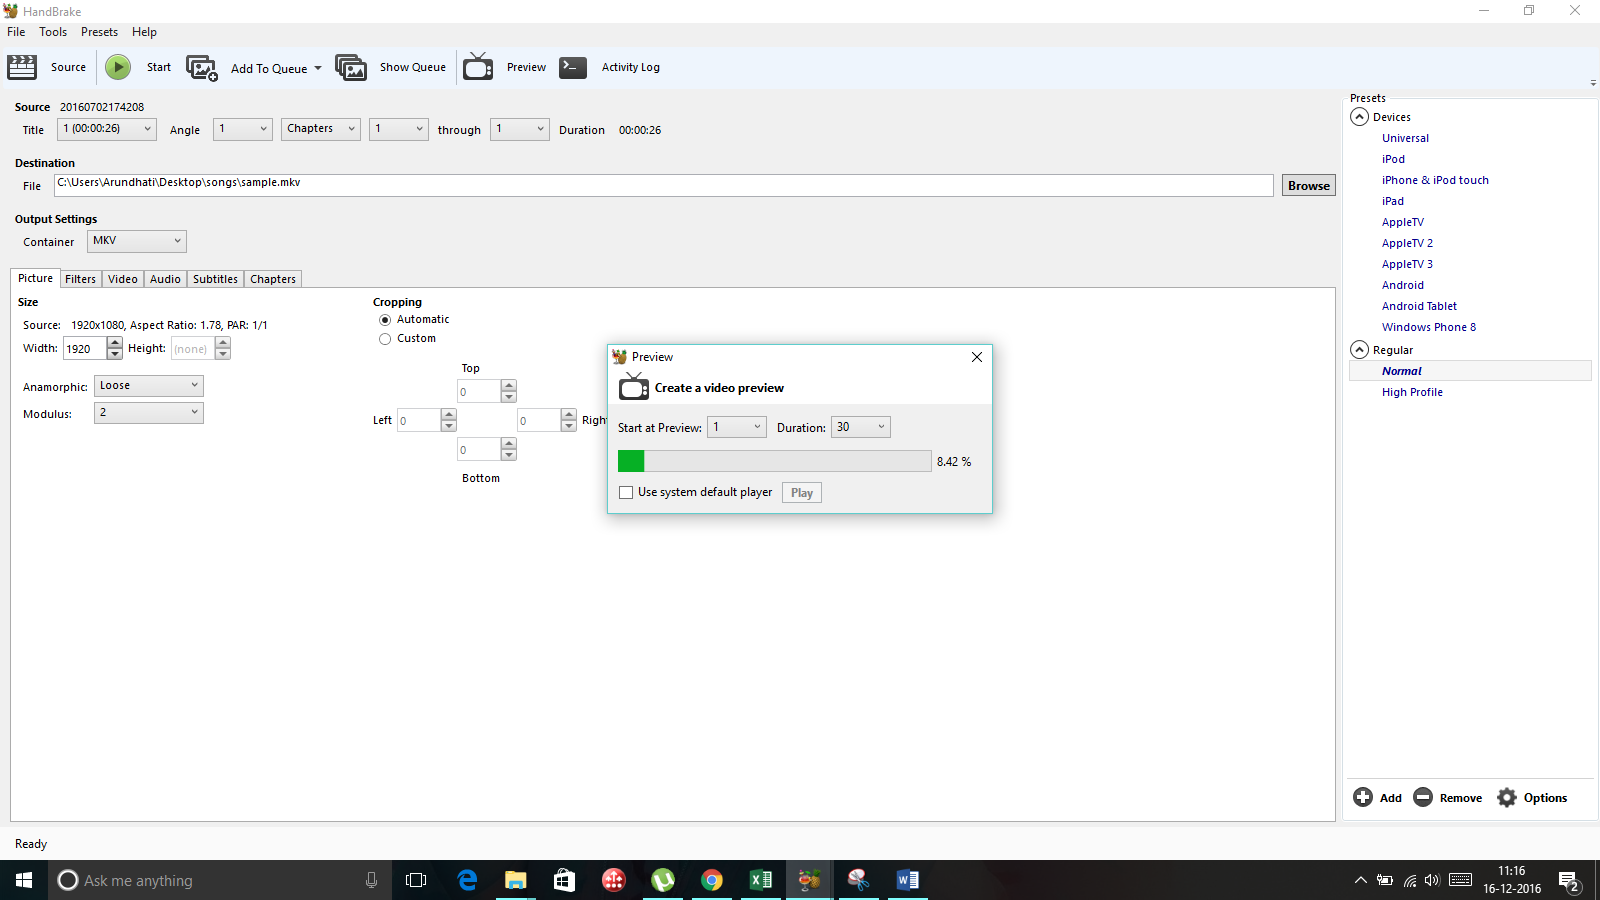The image size is (1600, 900).
Task: Open the Presets menu
Action: pyautogui.click(x=99, y=32)
